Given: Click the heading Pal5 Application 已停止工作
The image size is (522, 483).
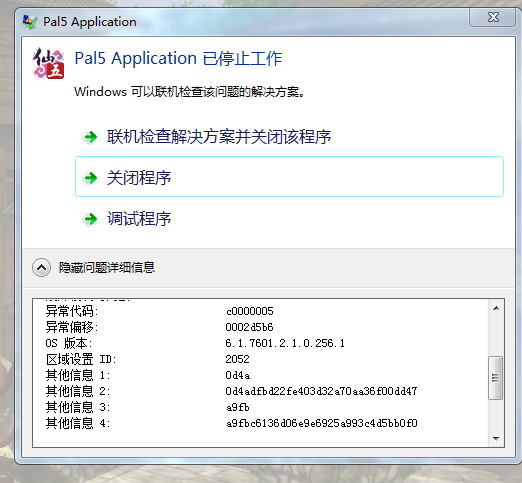Looking at the screenshot, I should tap(178, 59).
